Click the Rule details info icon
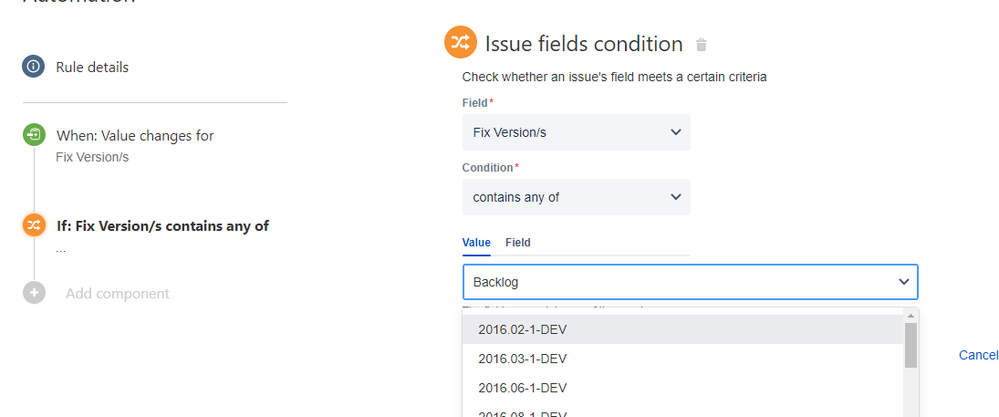This screenshot has width=999, height=417. pos(34,66)
